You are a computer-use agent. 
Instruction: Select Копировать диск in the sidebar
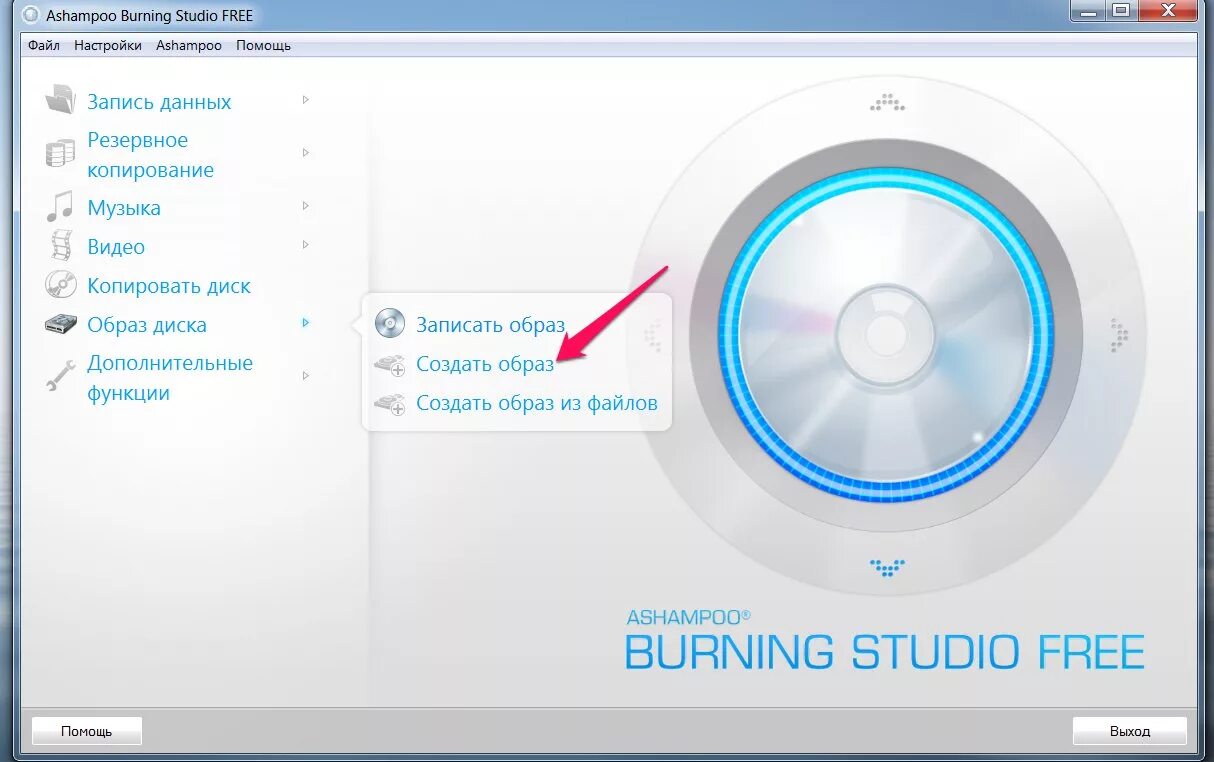(169, 286)
